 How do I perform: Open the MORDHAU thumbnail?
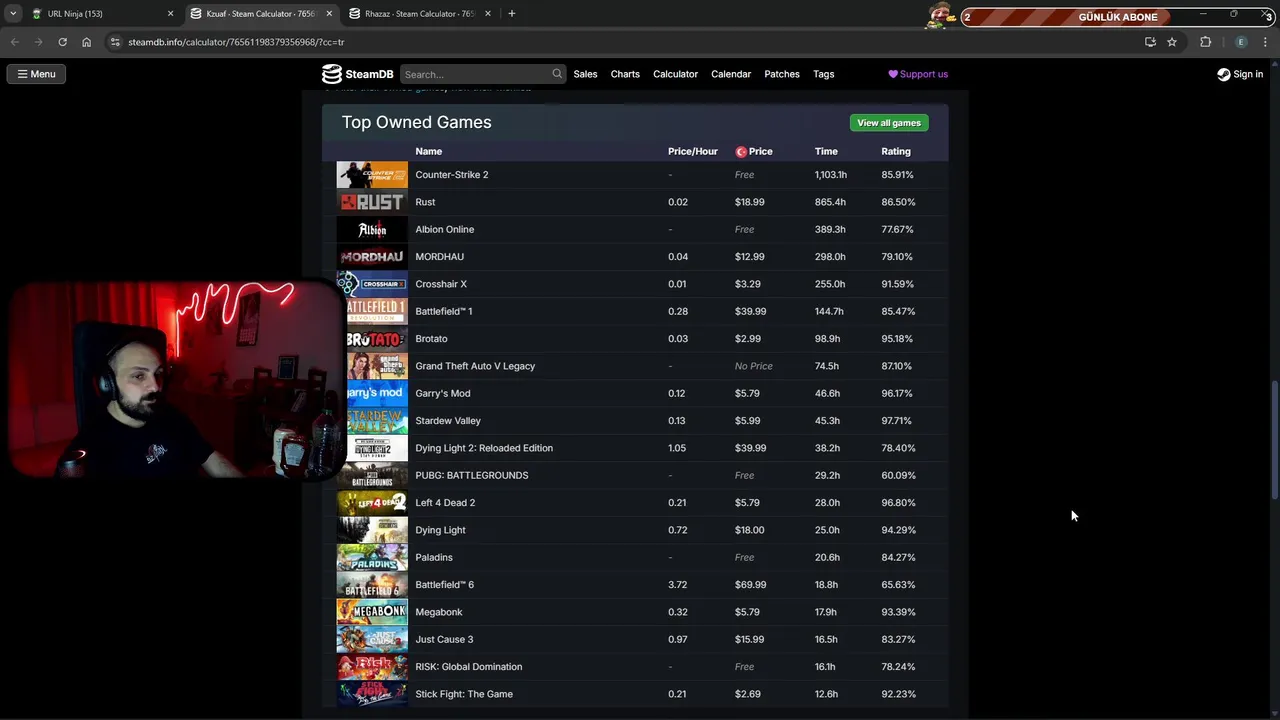coord(372,257)
